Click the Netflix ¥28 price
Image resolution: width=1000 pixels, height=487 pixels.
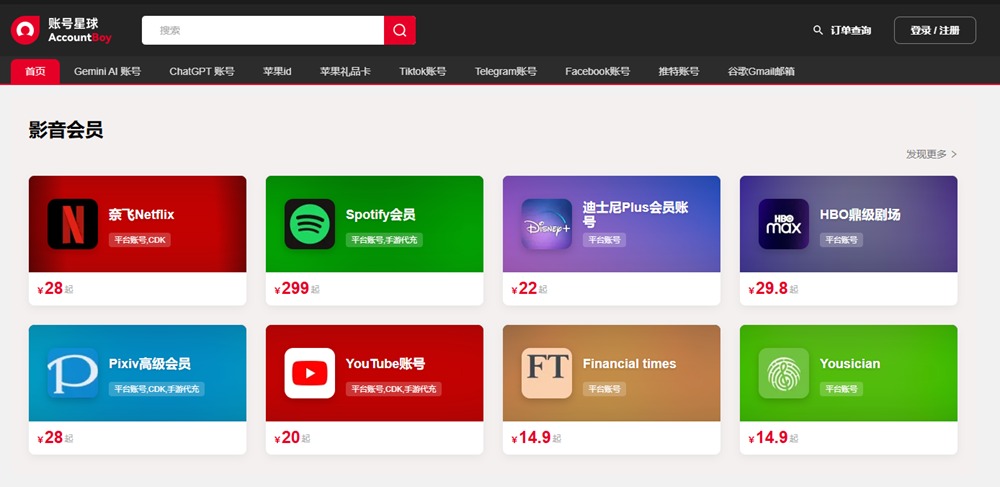coord(50,289)
